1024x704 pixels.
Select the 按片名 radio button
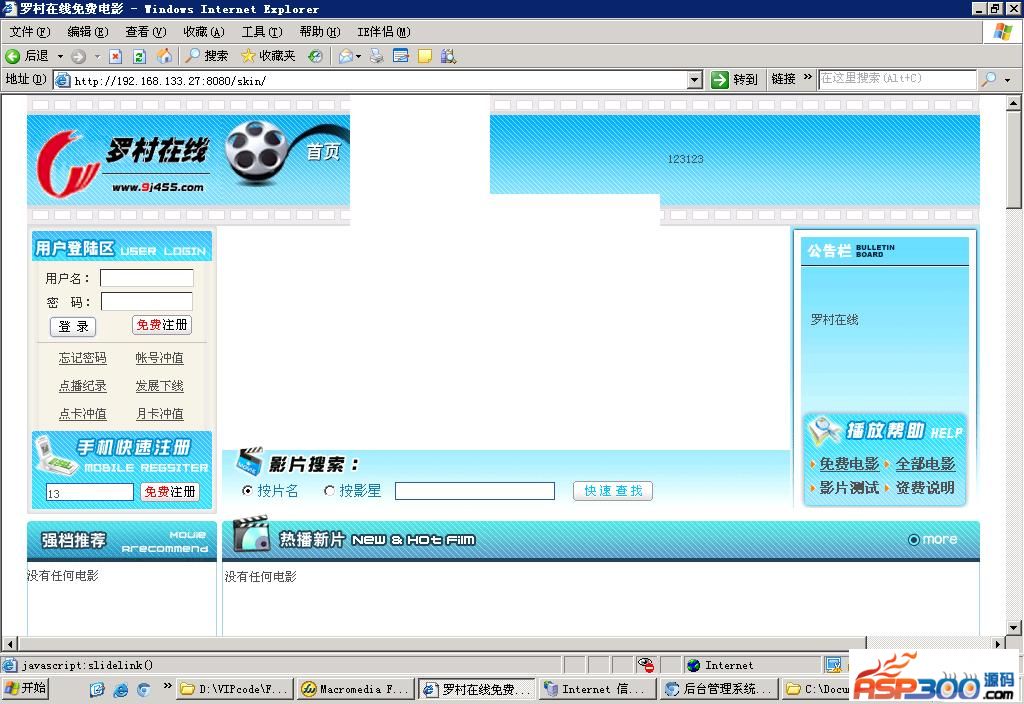tap(247, 490)
